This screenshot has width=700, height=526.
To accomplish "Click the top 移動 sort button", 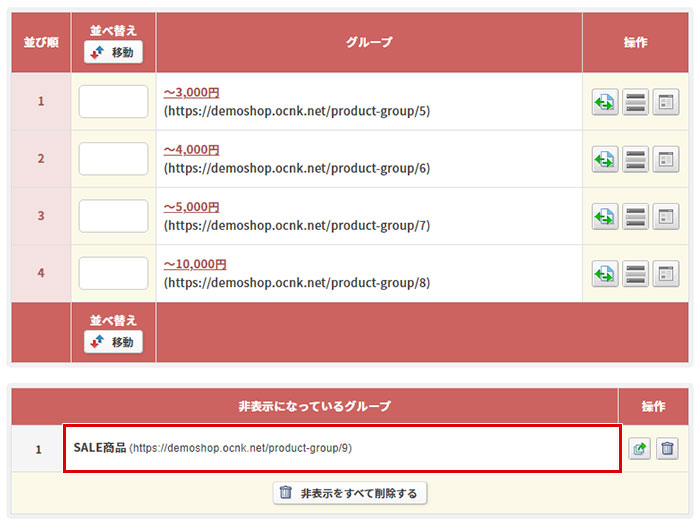I will point(113,52).
